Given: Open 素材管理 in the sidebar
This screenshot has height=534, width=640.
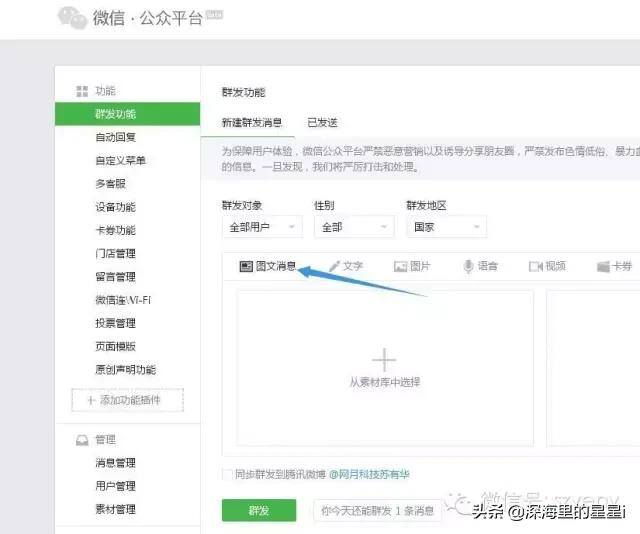Looking at the screenshot, I should coord(116,510).
